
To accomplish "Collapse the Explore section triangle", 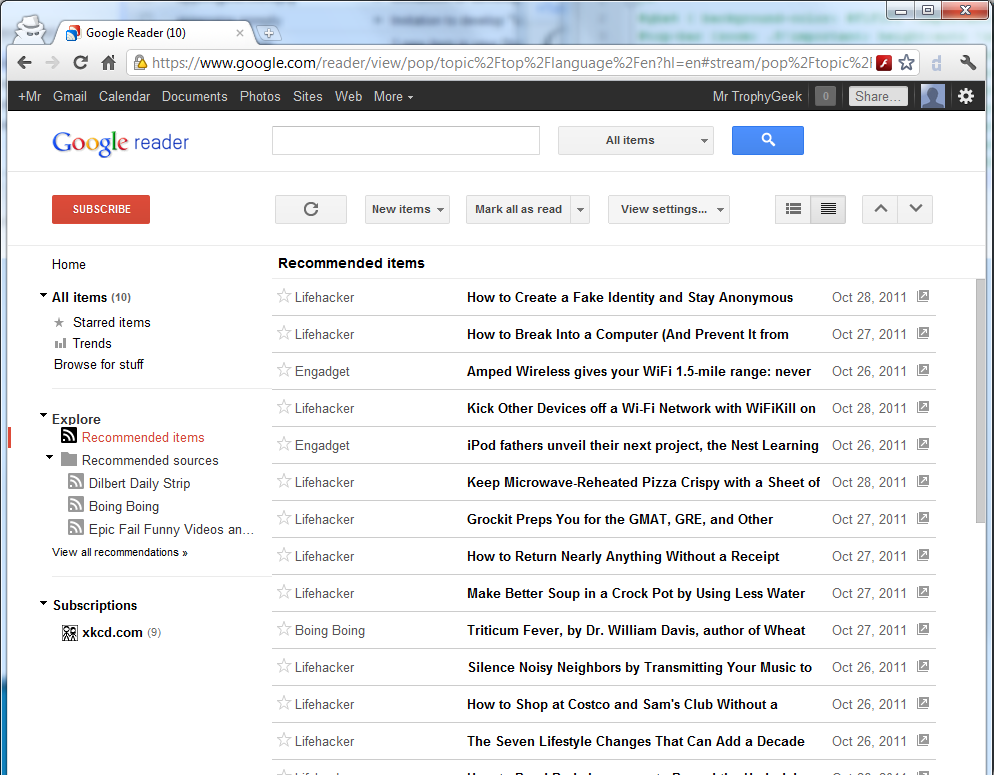I will coord(43,416).
